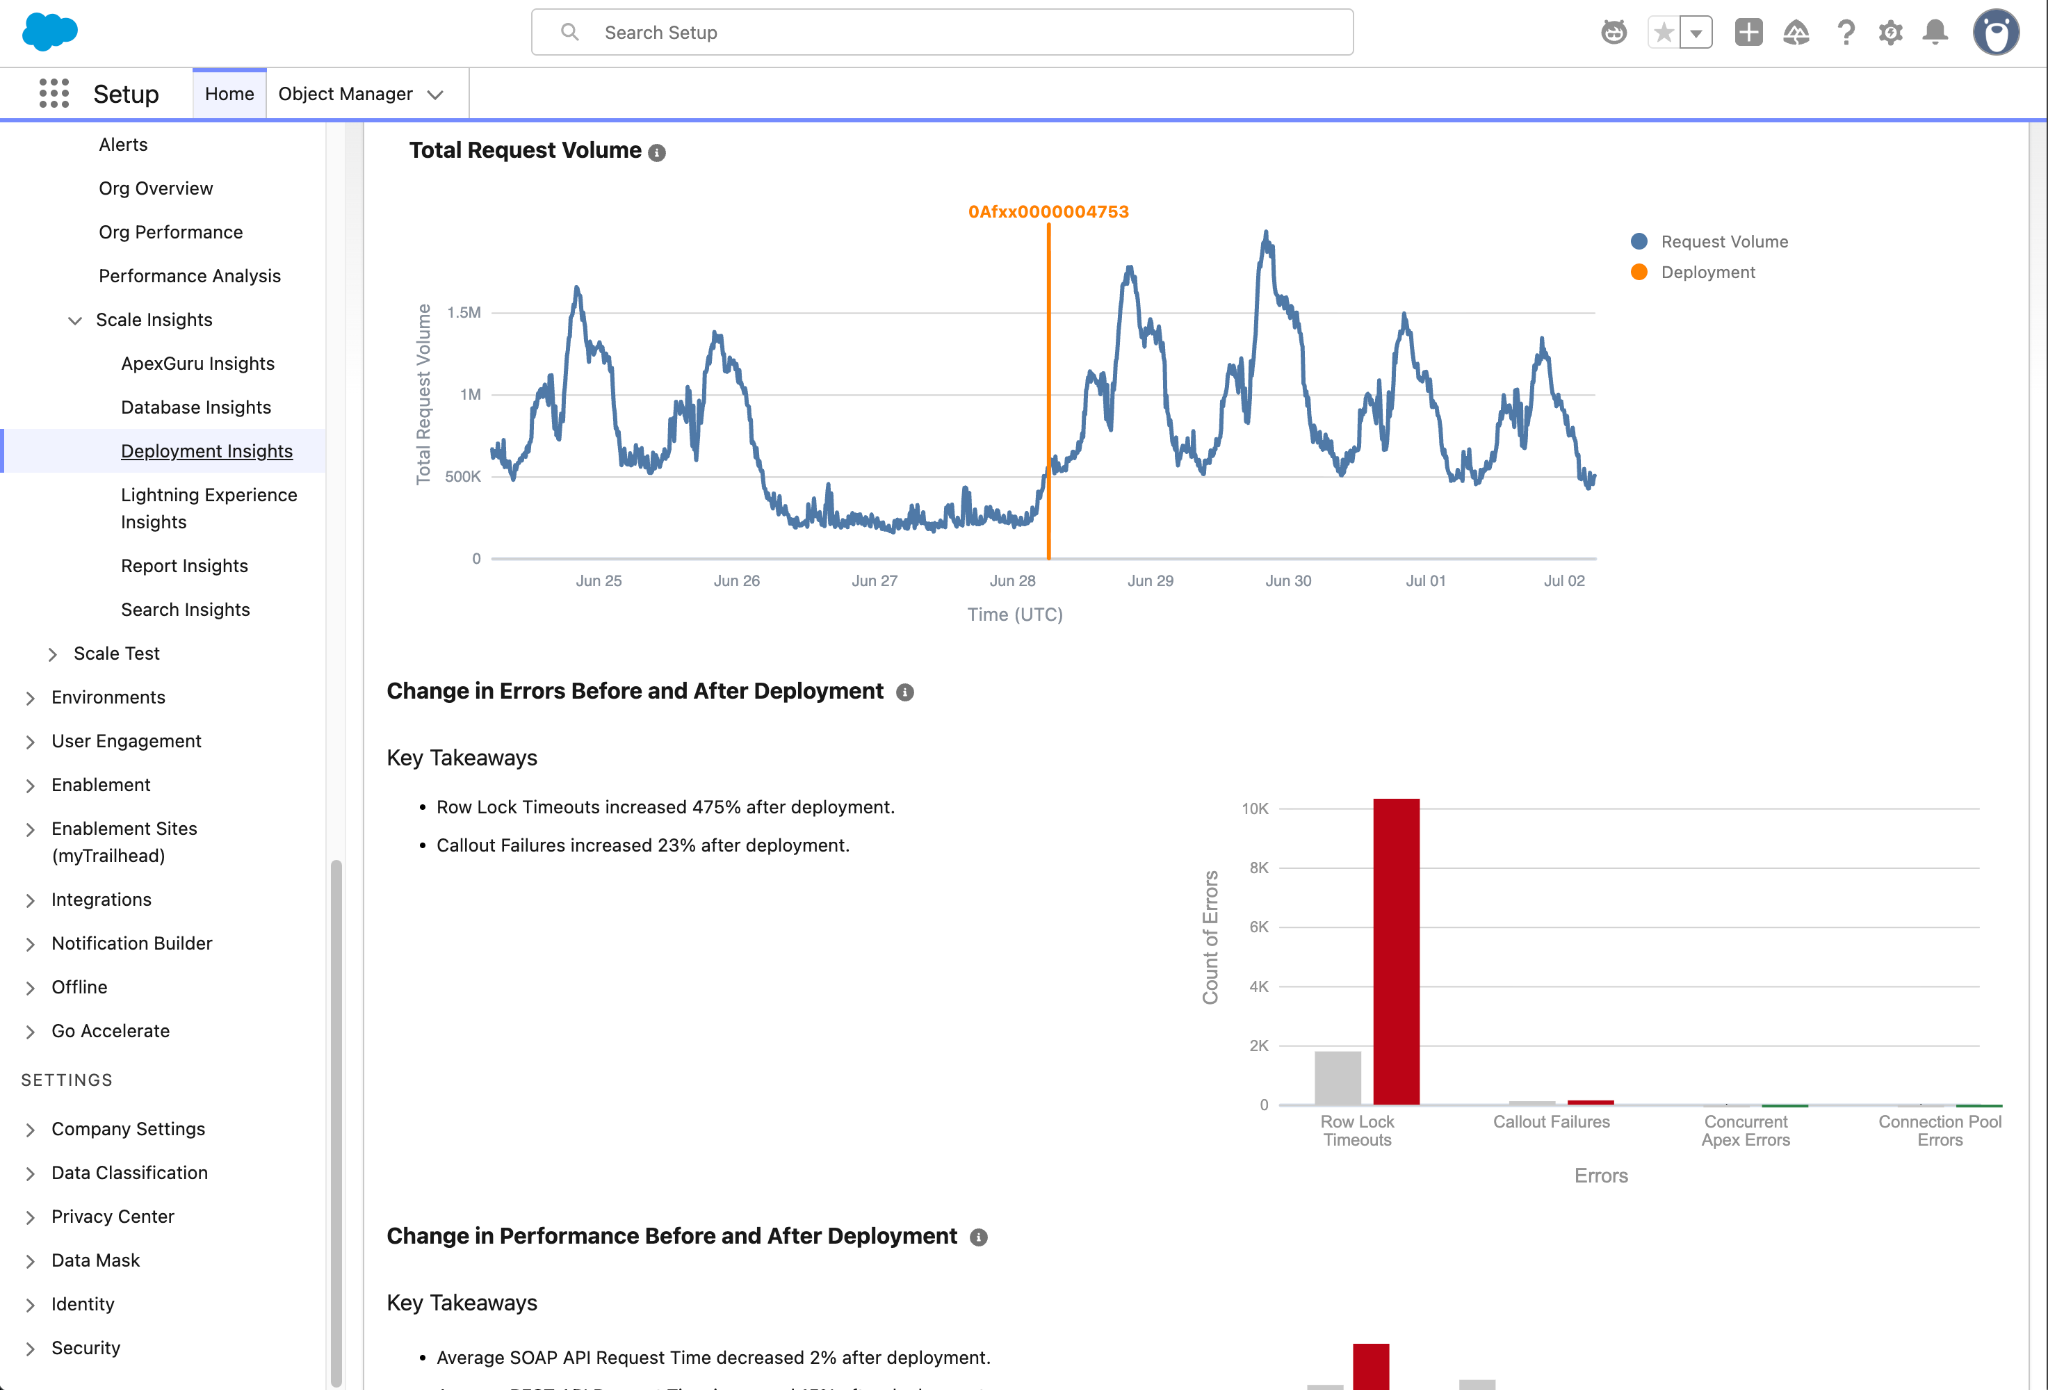Click the question mark help icon

coord(1846,32)
